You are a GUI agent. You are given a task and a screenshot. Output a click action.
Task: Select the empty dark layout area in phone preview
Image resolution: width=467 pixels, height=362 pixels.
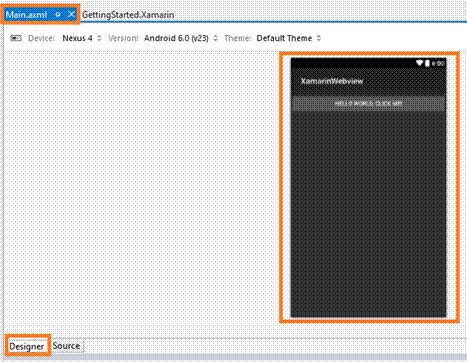(368, 213)
